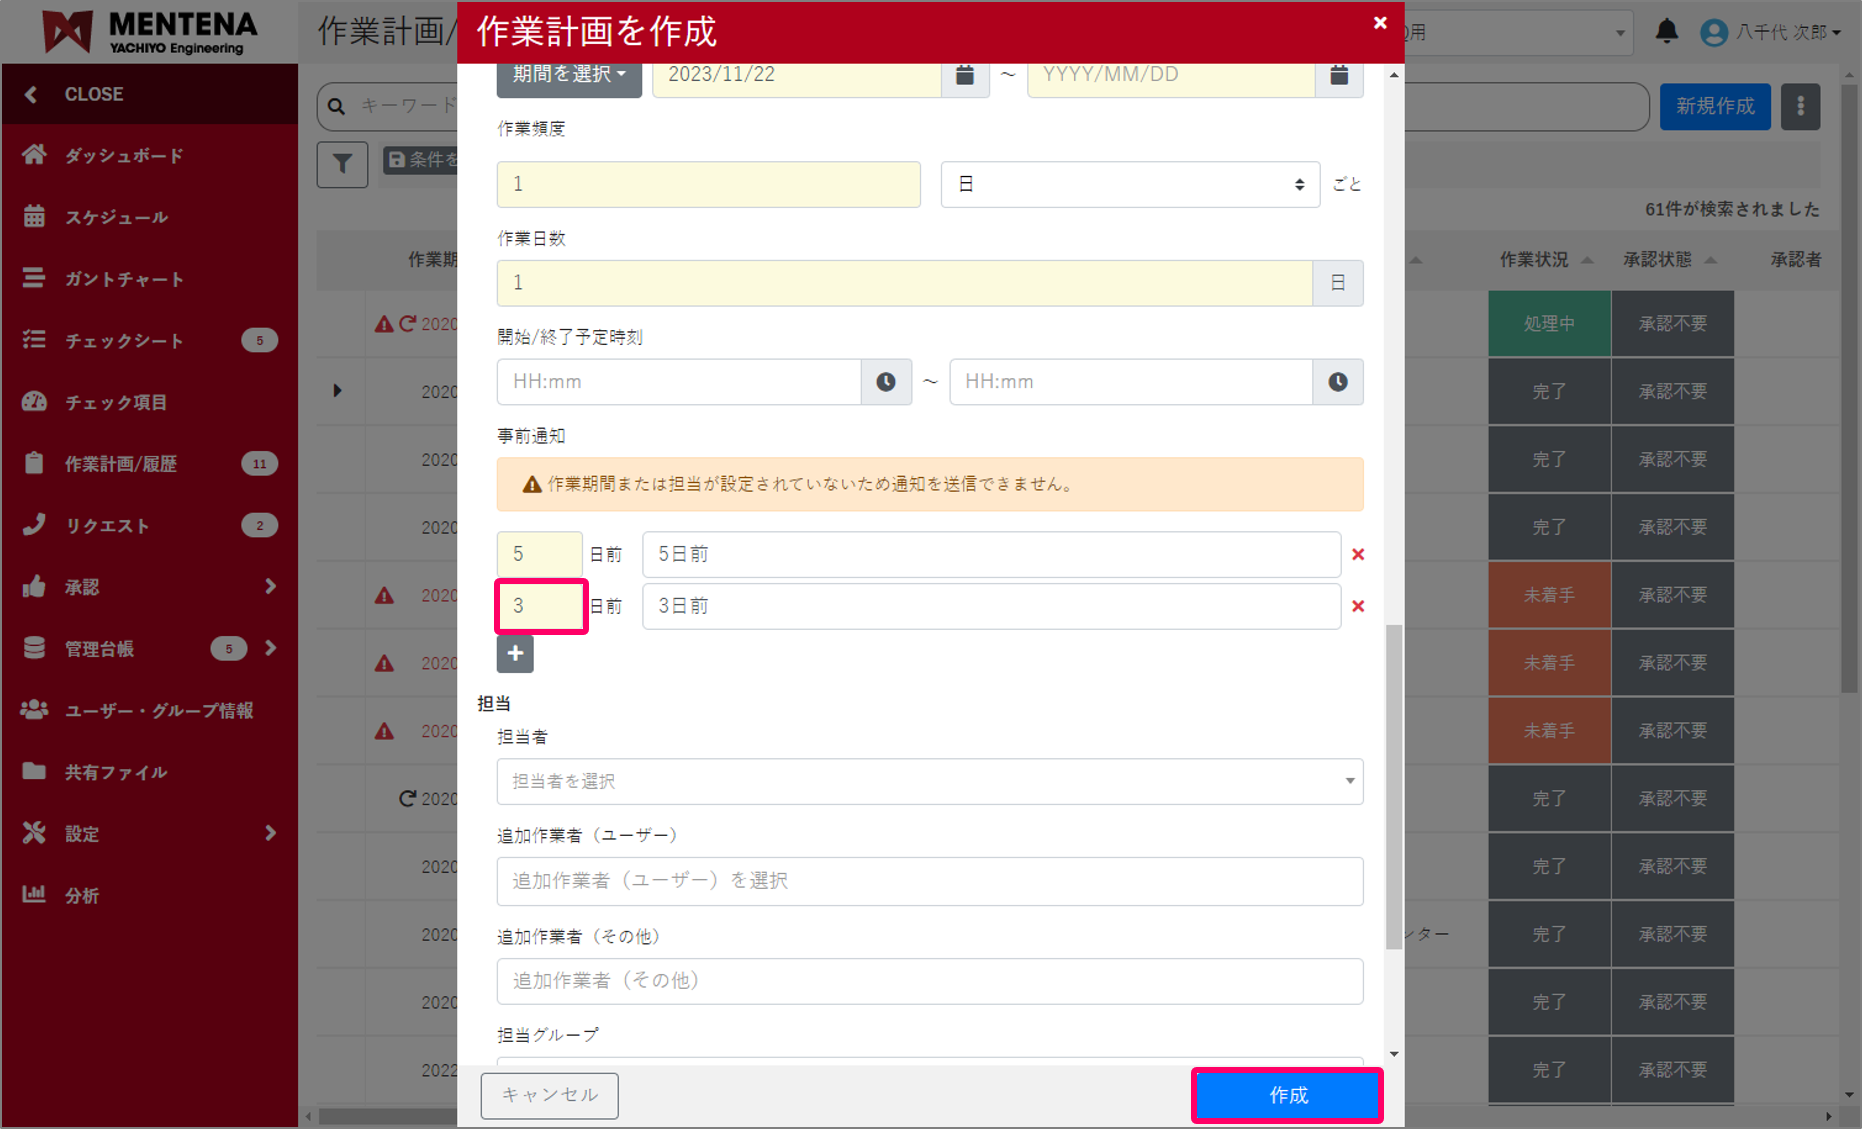Open the clock picker for the start time
This screenshot has width=1862, height=1129.
click(x=886, y=381)
